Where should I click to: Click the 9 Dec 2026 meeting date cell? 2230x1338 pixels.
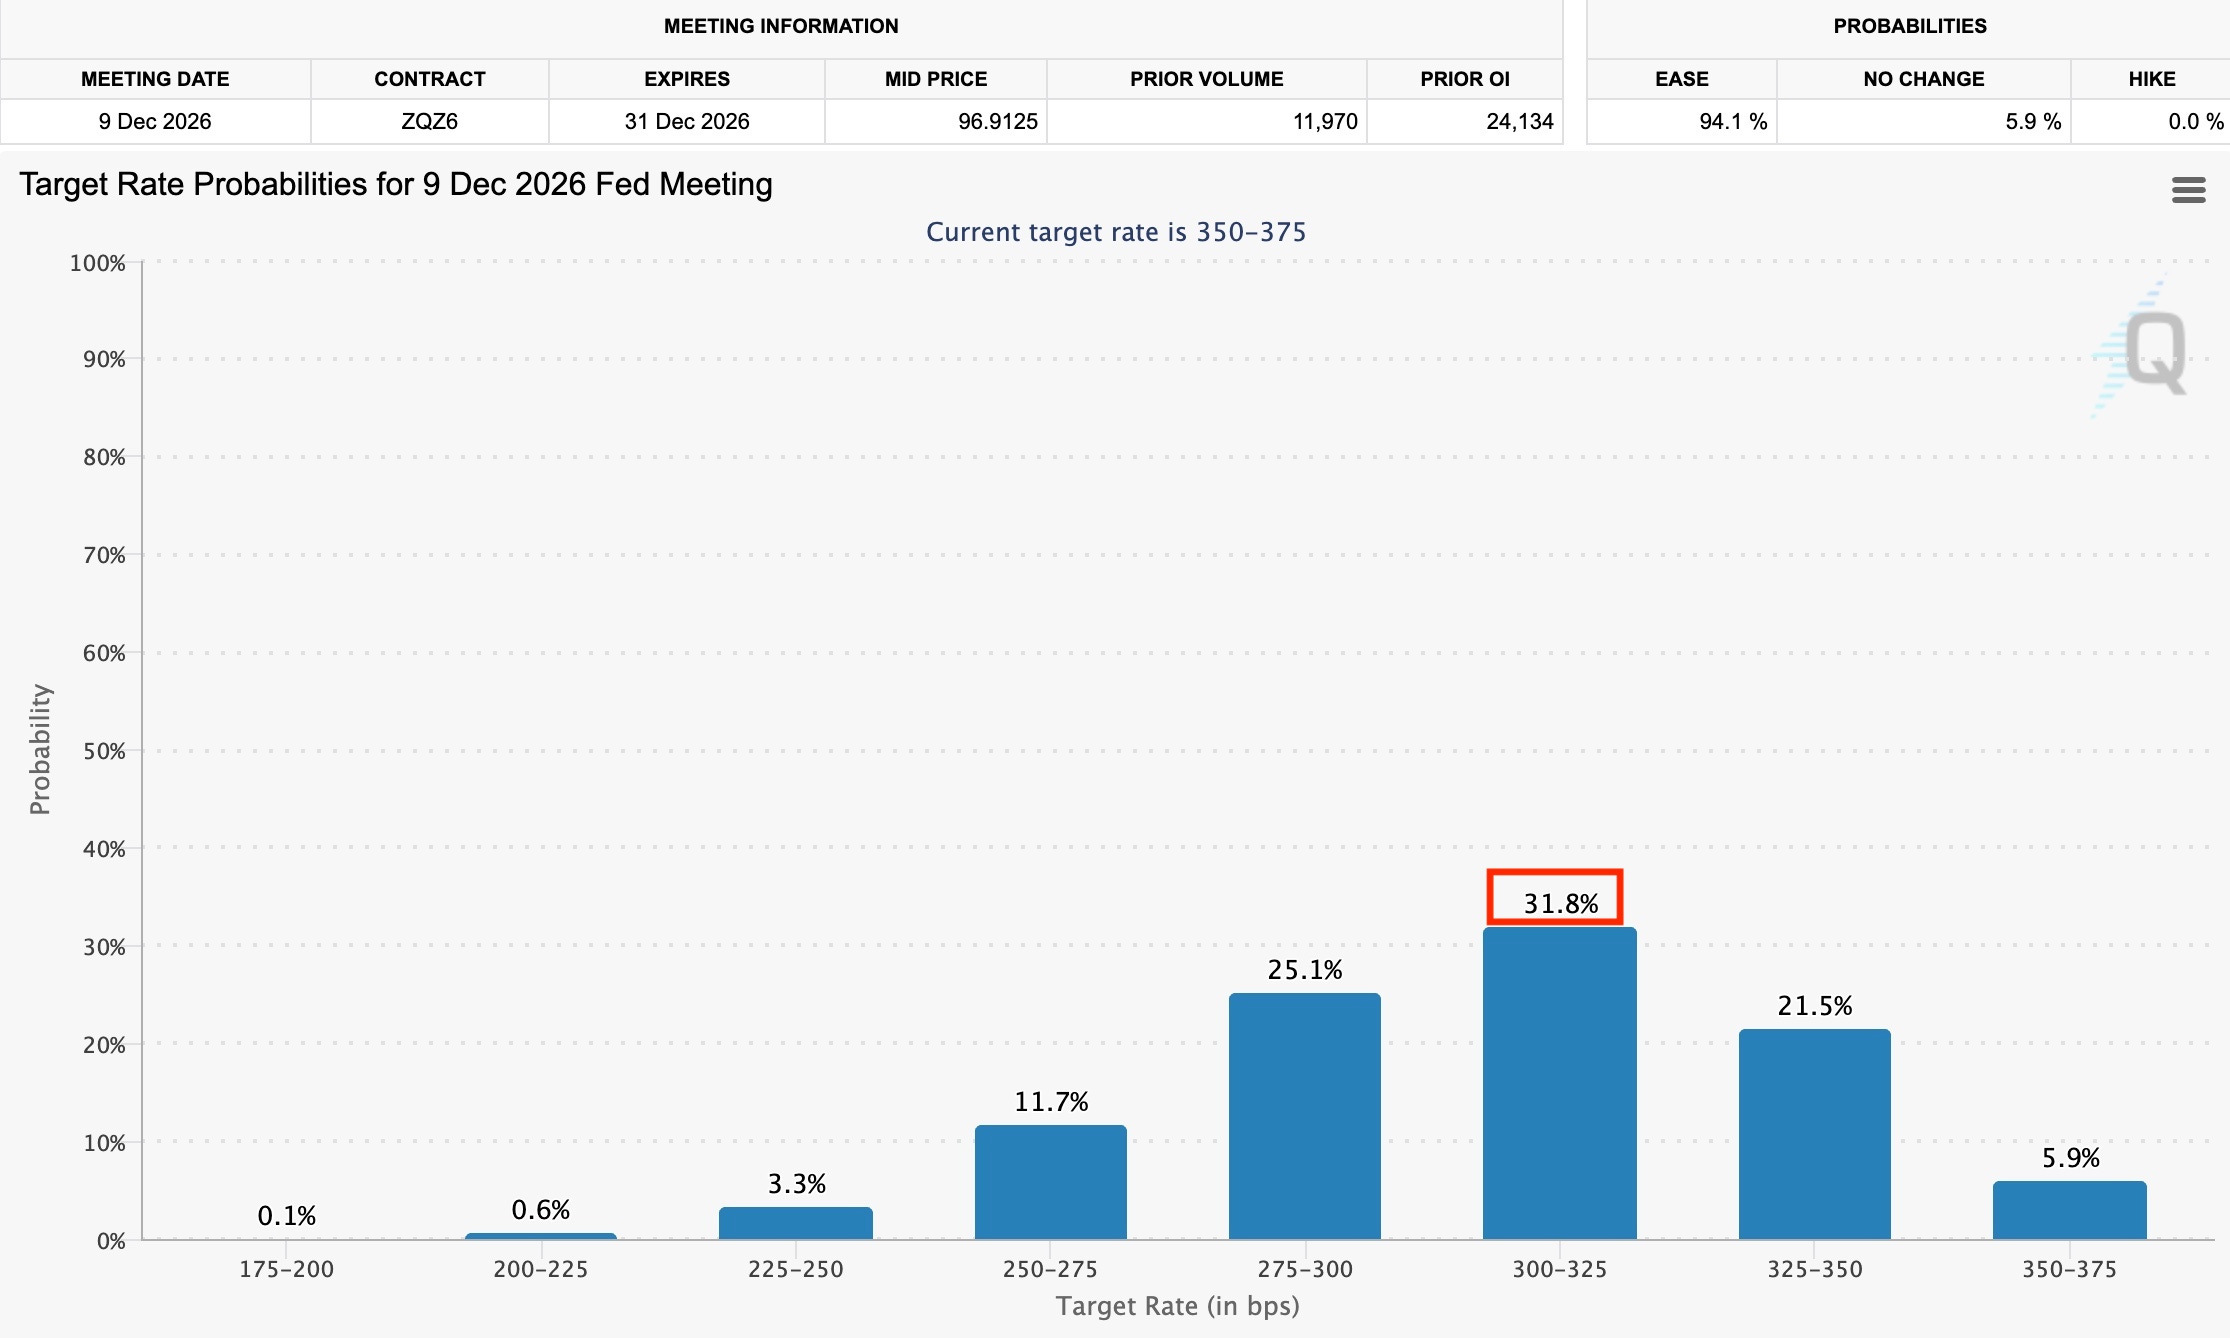pyautogui.click(x=155, y=121)
